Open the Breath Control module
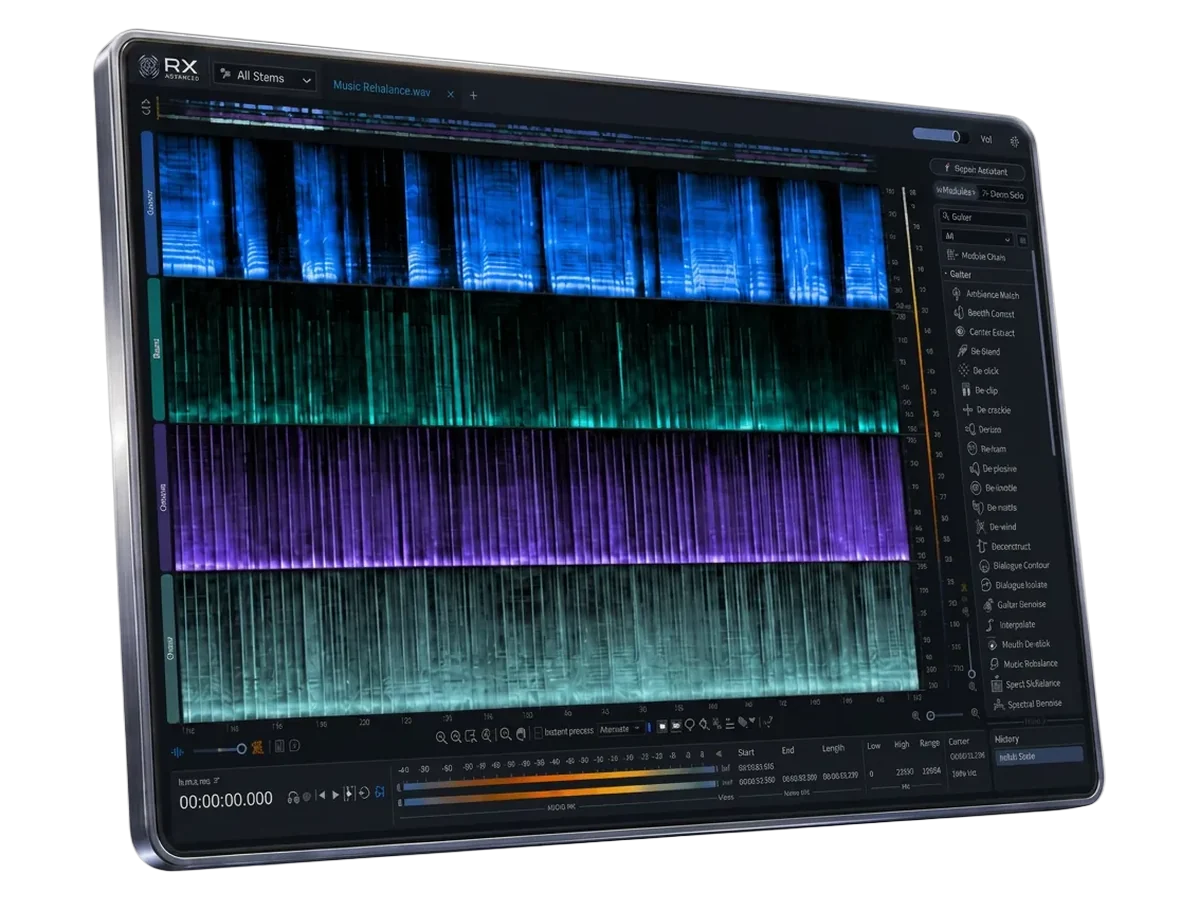The image size is (1200, 900). click(983, 314)
